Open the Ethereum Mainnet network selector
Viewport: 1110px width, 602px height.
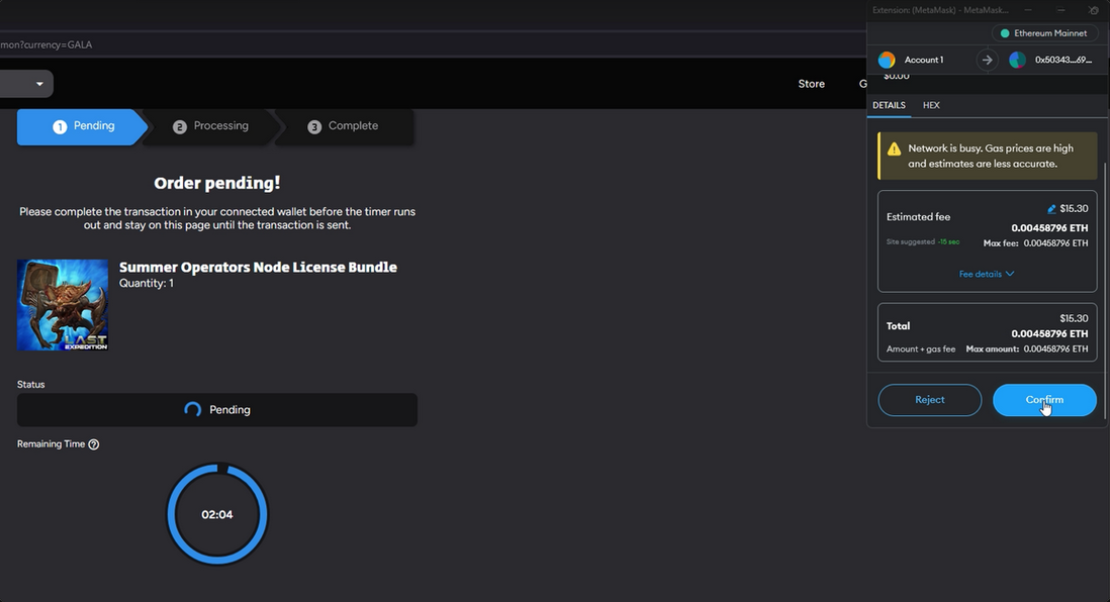click(x=1044, y=33)
